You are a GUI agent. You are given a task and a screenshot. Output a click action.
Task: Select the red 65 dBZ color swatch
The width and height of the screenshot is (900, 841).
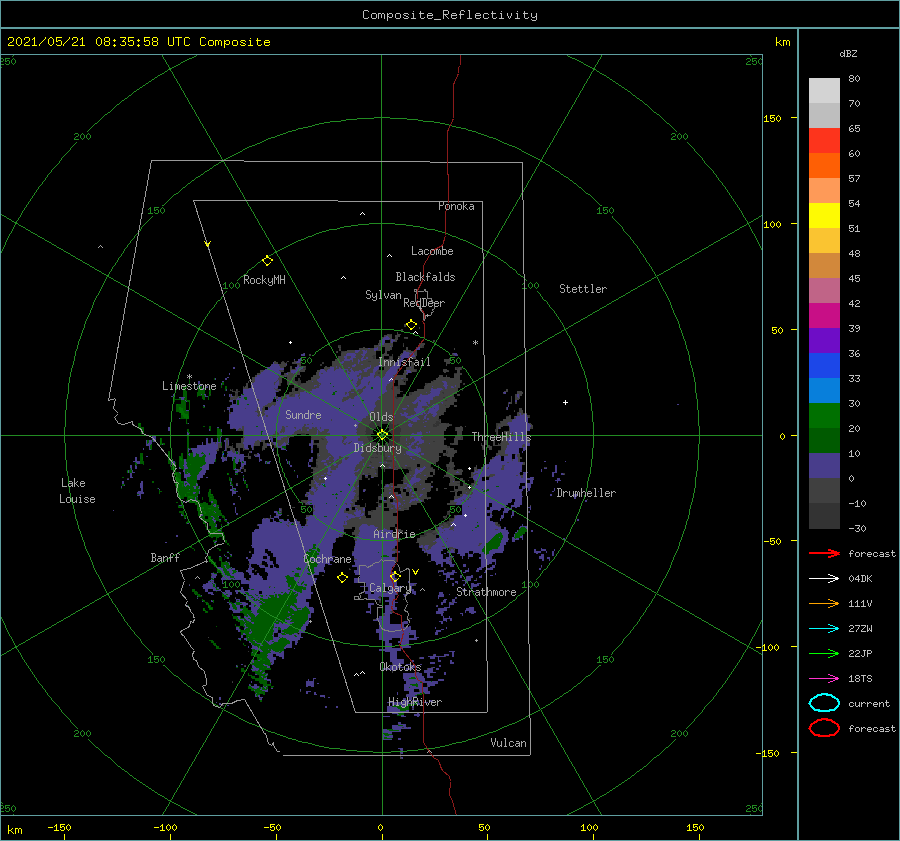click(x=824, y=141)
